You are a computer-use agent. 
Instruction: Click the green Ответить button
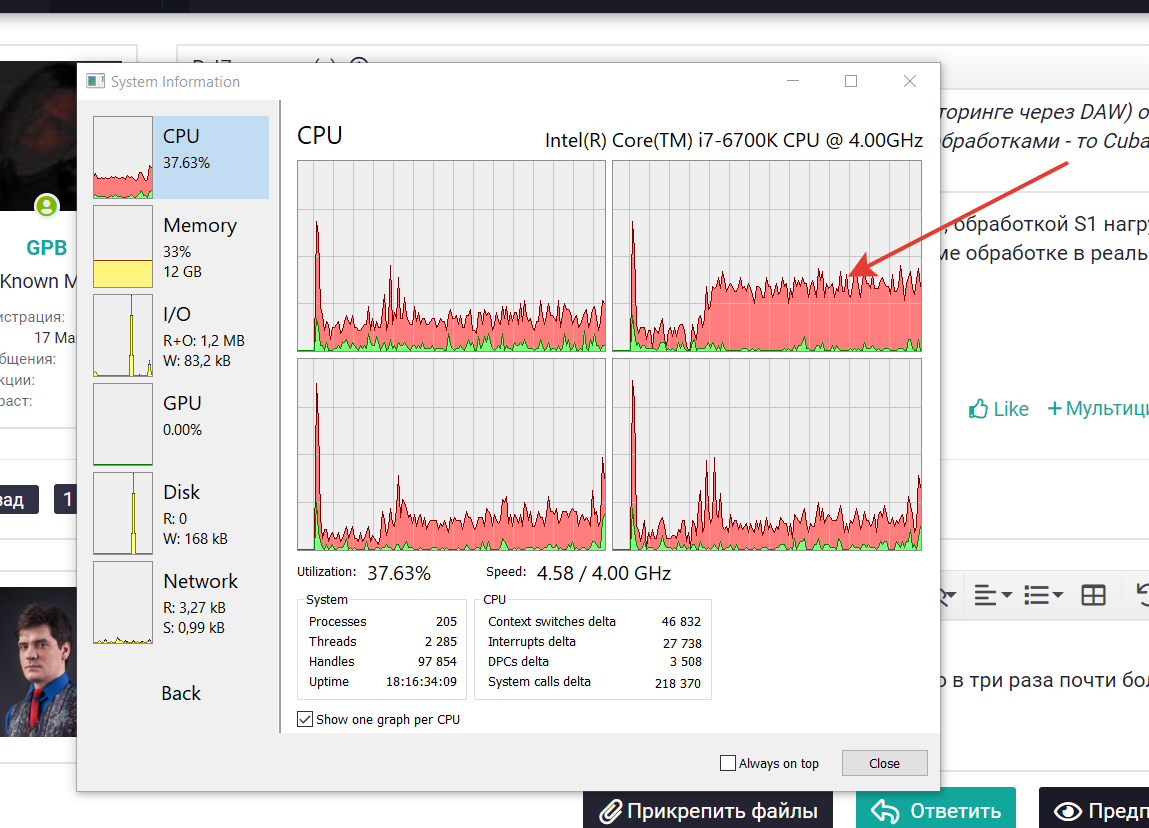[936, 810]
